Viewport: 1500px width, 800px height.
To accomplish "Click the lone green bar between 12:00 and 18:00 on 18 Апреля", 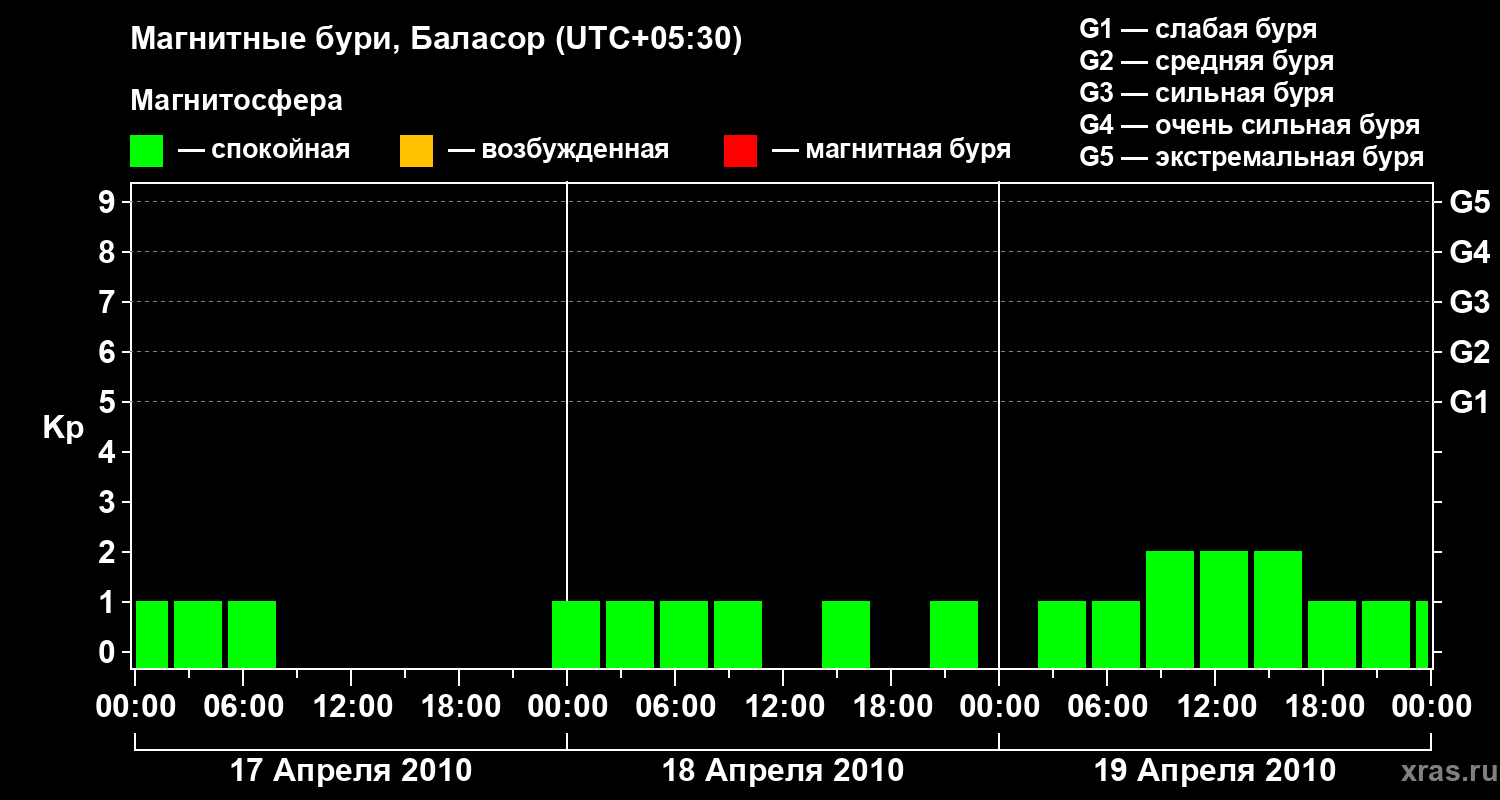I will click(846, 634).
